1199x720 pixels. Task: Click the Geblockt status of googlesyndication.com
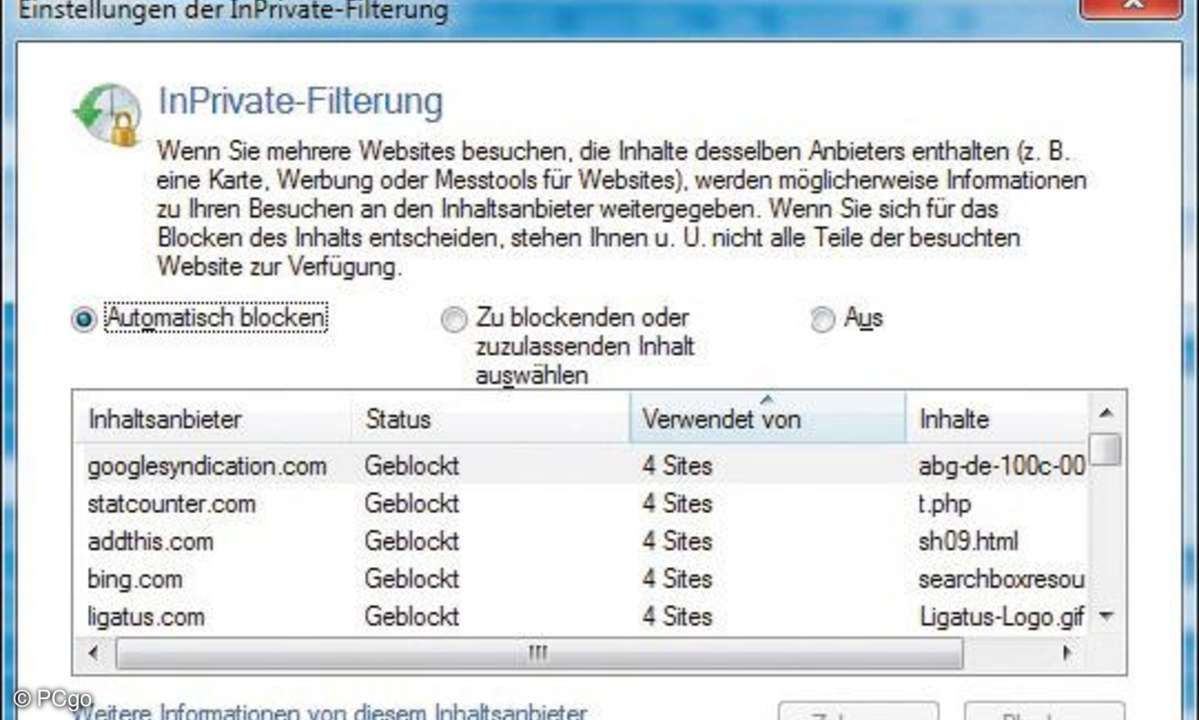pyautogui.click(x=411, y=465)
